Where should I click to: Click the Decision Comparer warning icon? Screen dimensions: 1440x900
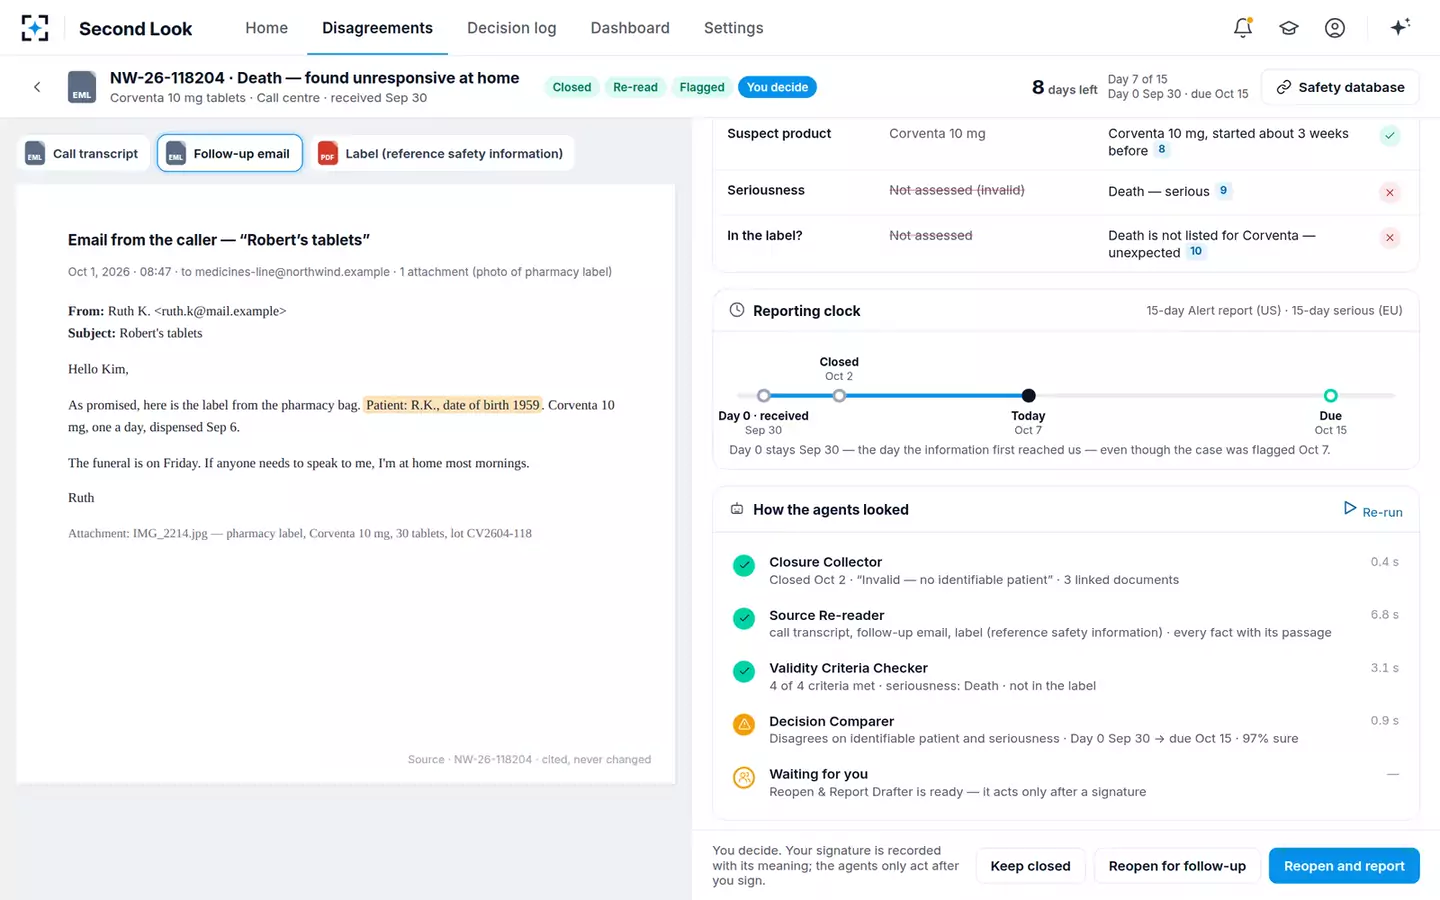[x=744, y=725]
